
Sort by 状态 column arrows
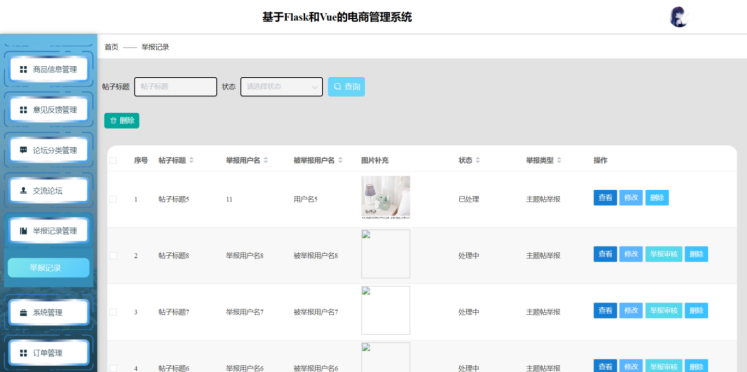pyautogui.click(x=477, y=161)
